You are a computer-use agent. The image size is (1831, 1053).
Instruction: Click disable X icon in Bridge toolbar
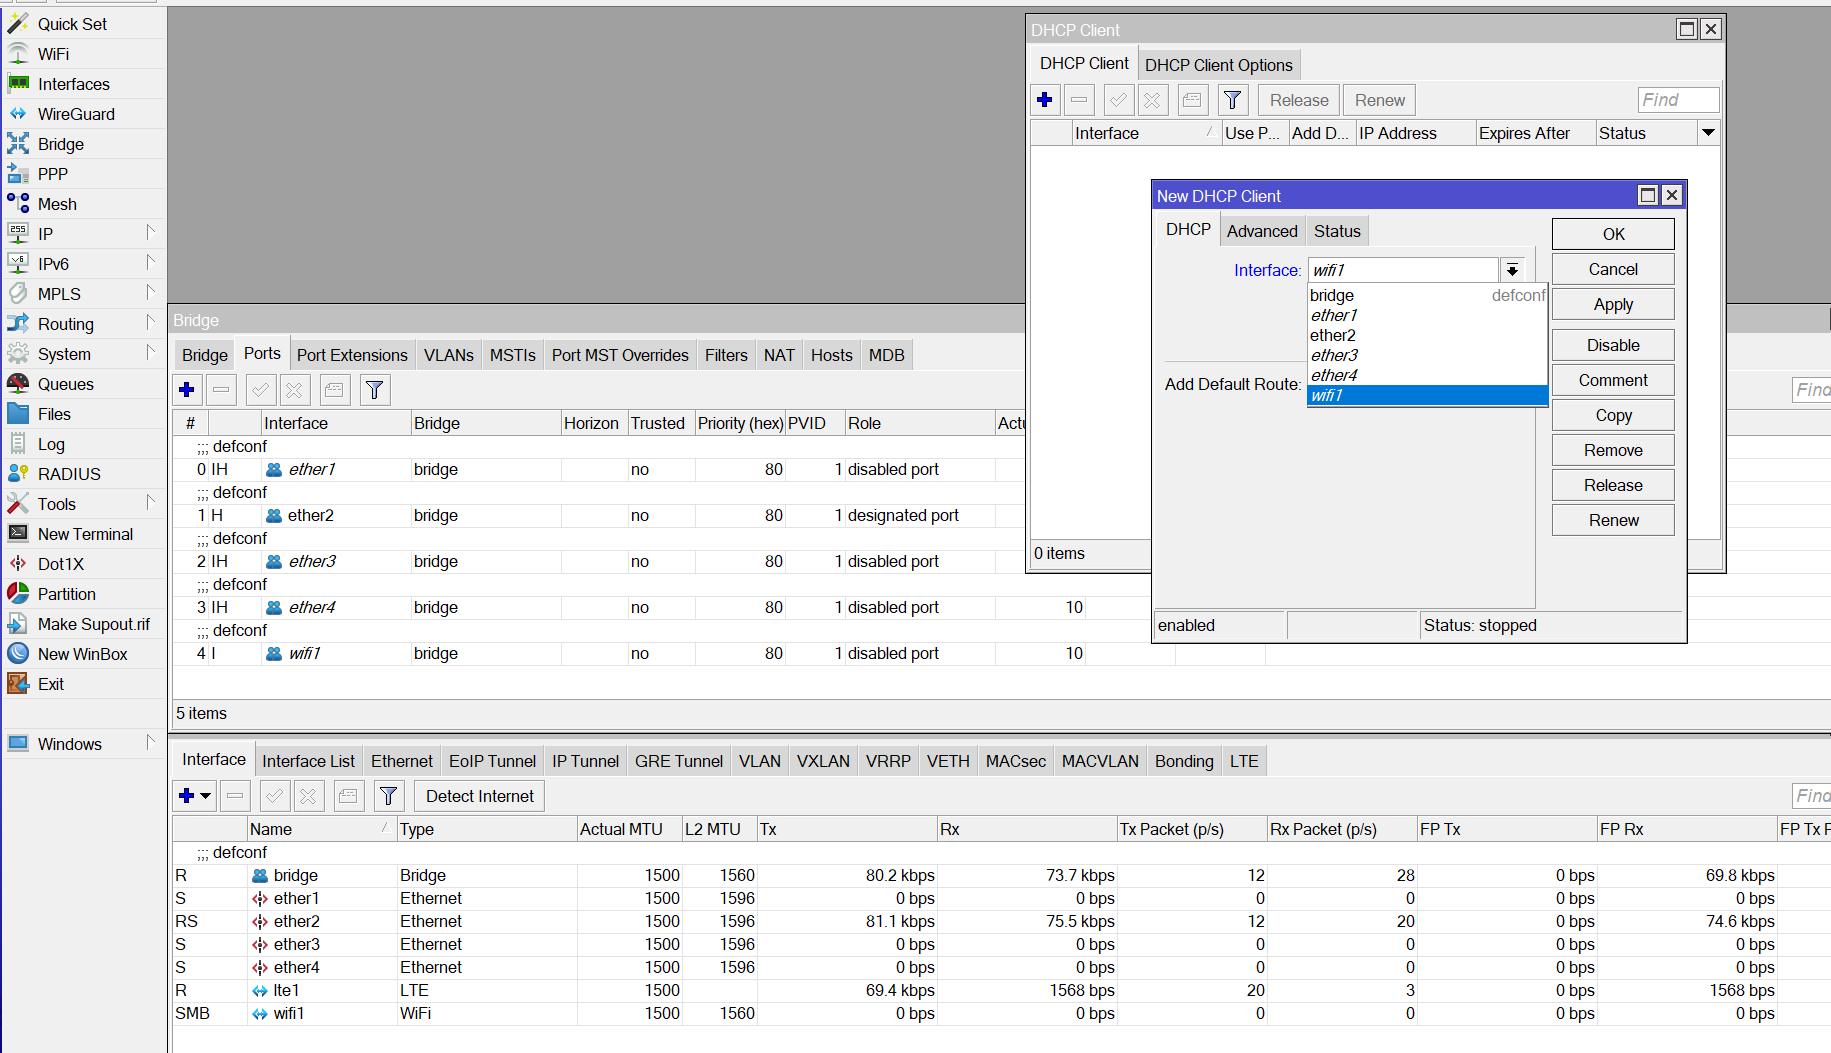(x=294, y=390)
